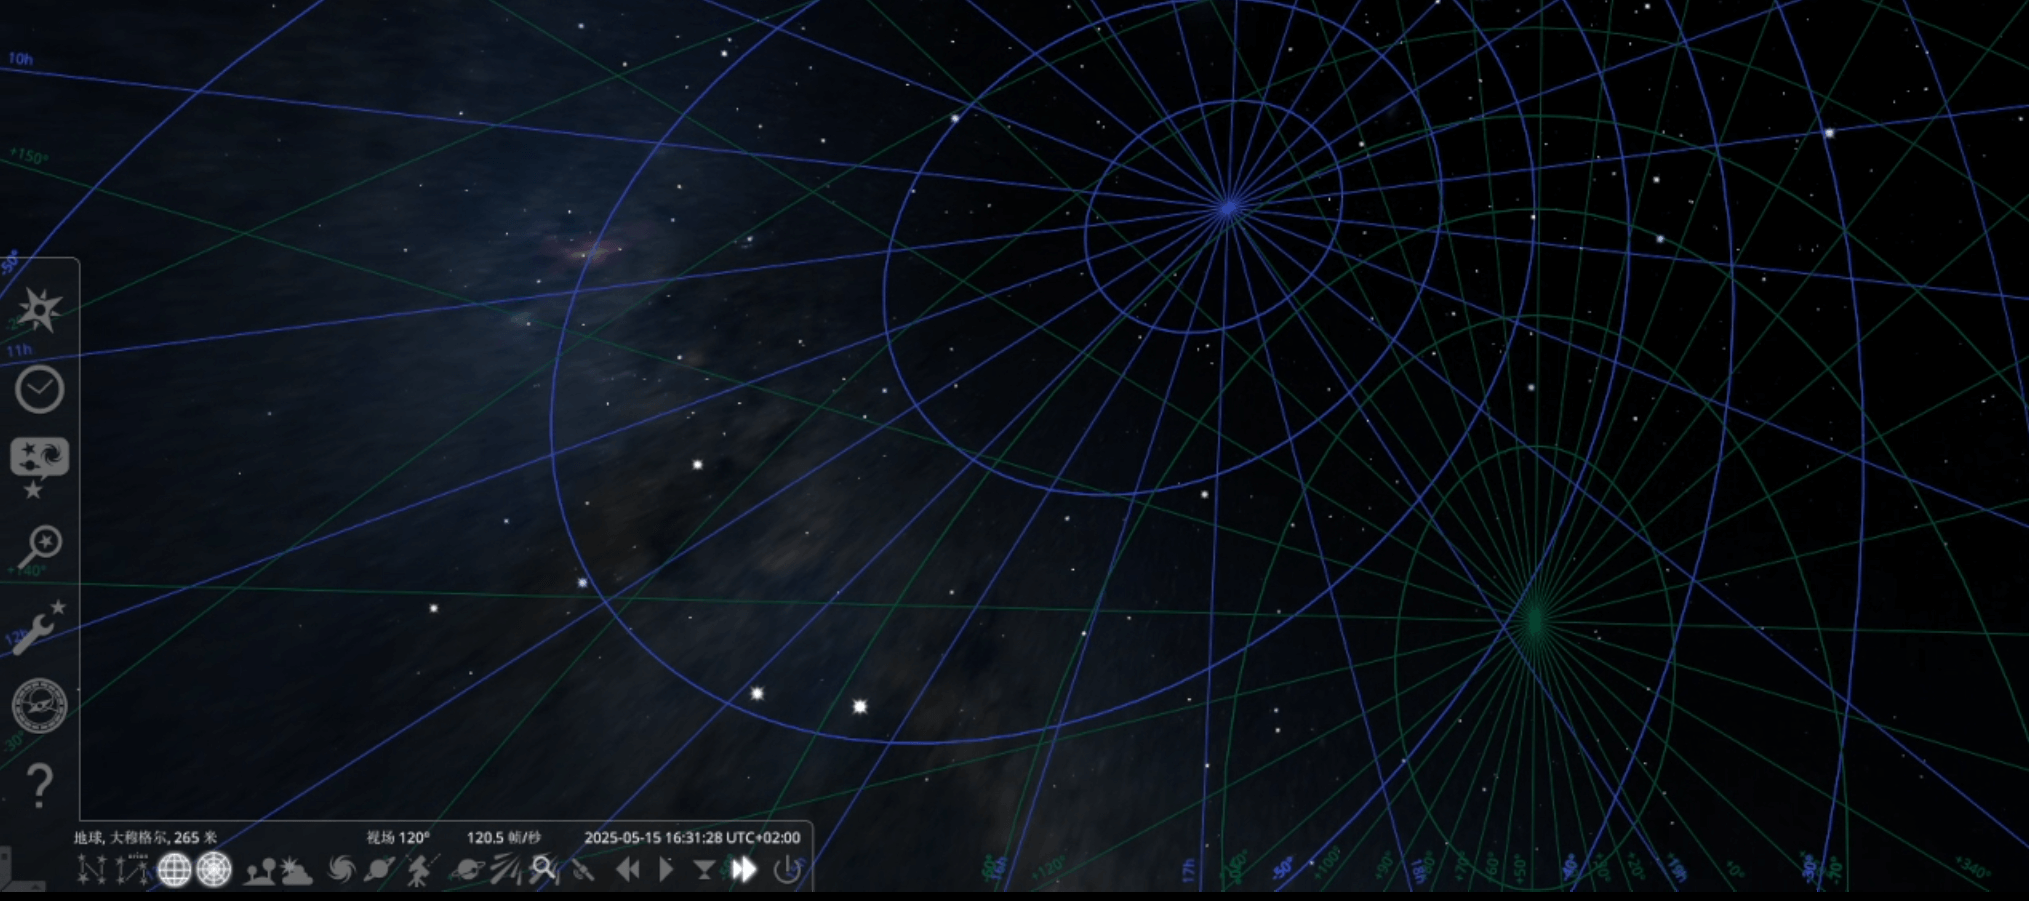Quit Stellarium using the power icon
Image resolution: width=2029 pixels, height=901 pixels.
coord(788,870)
